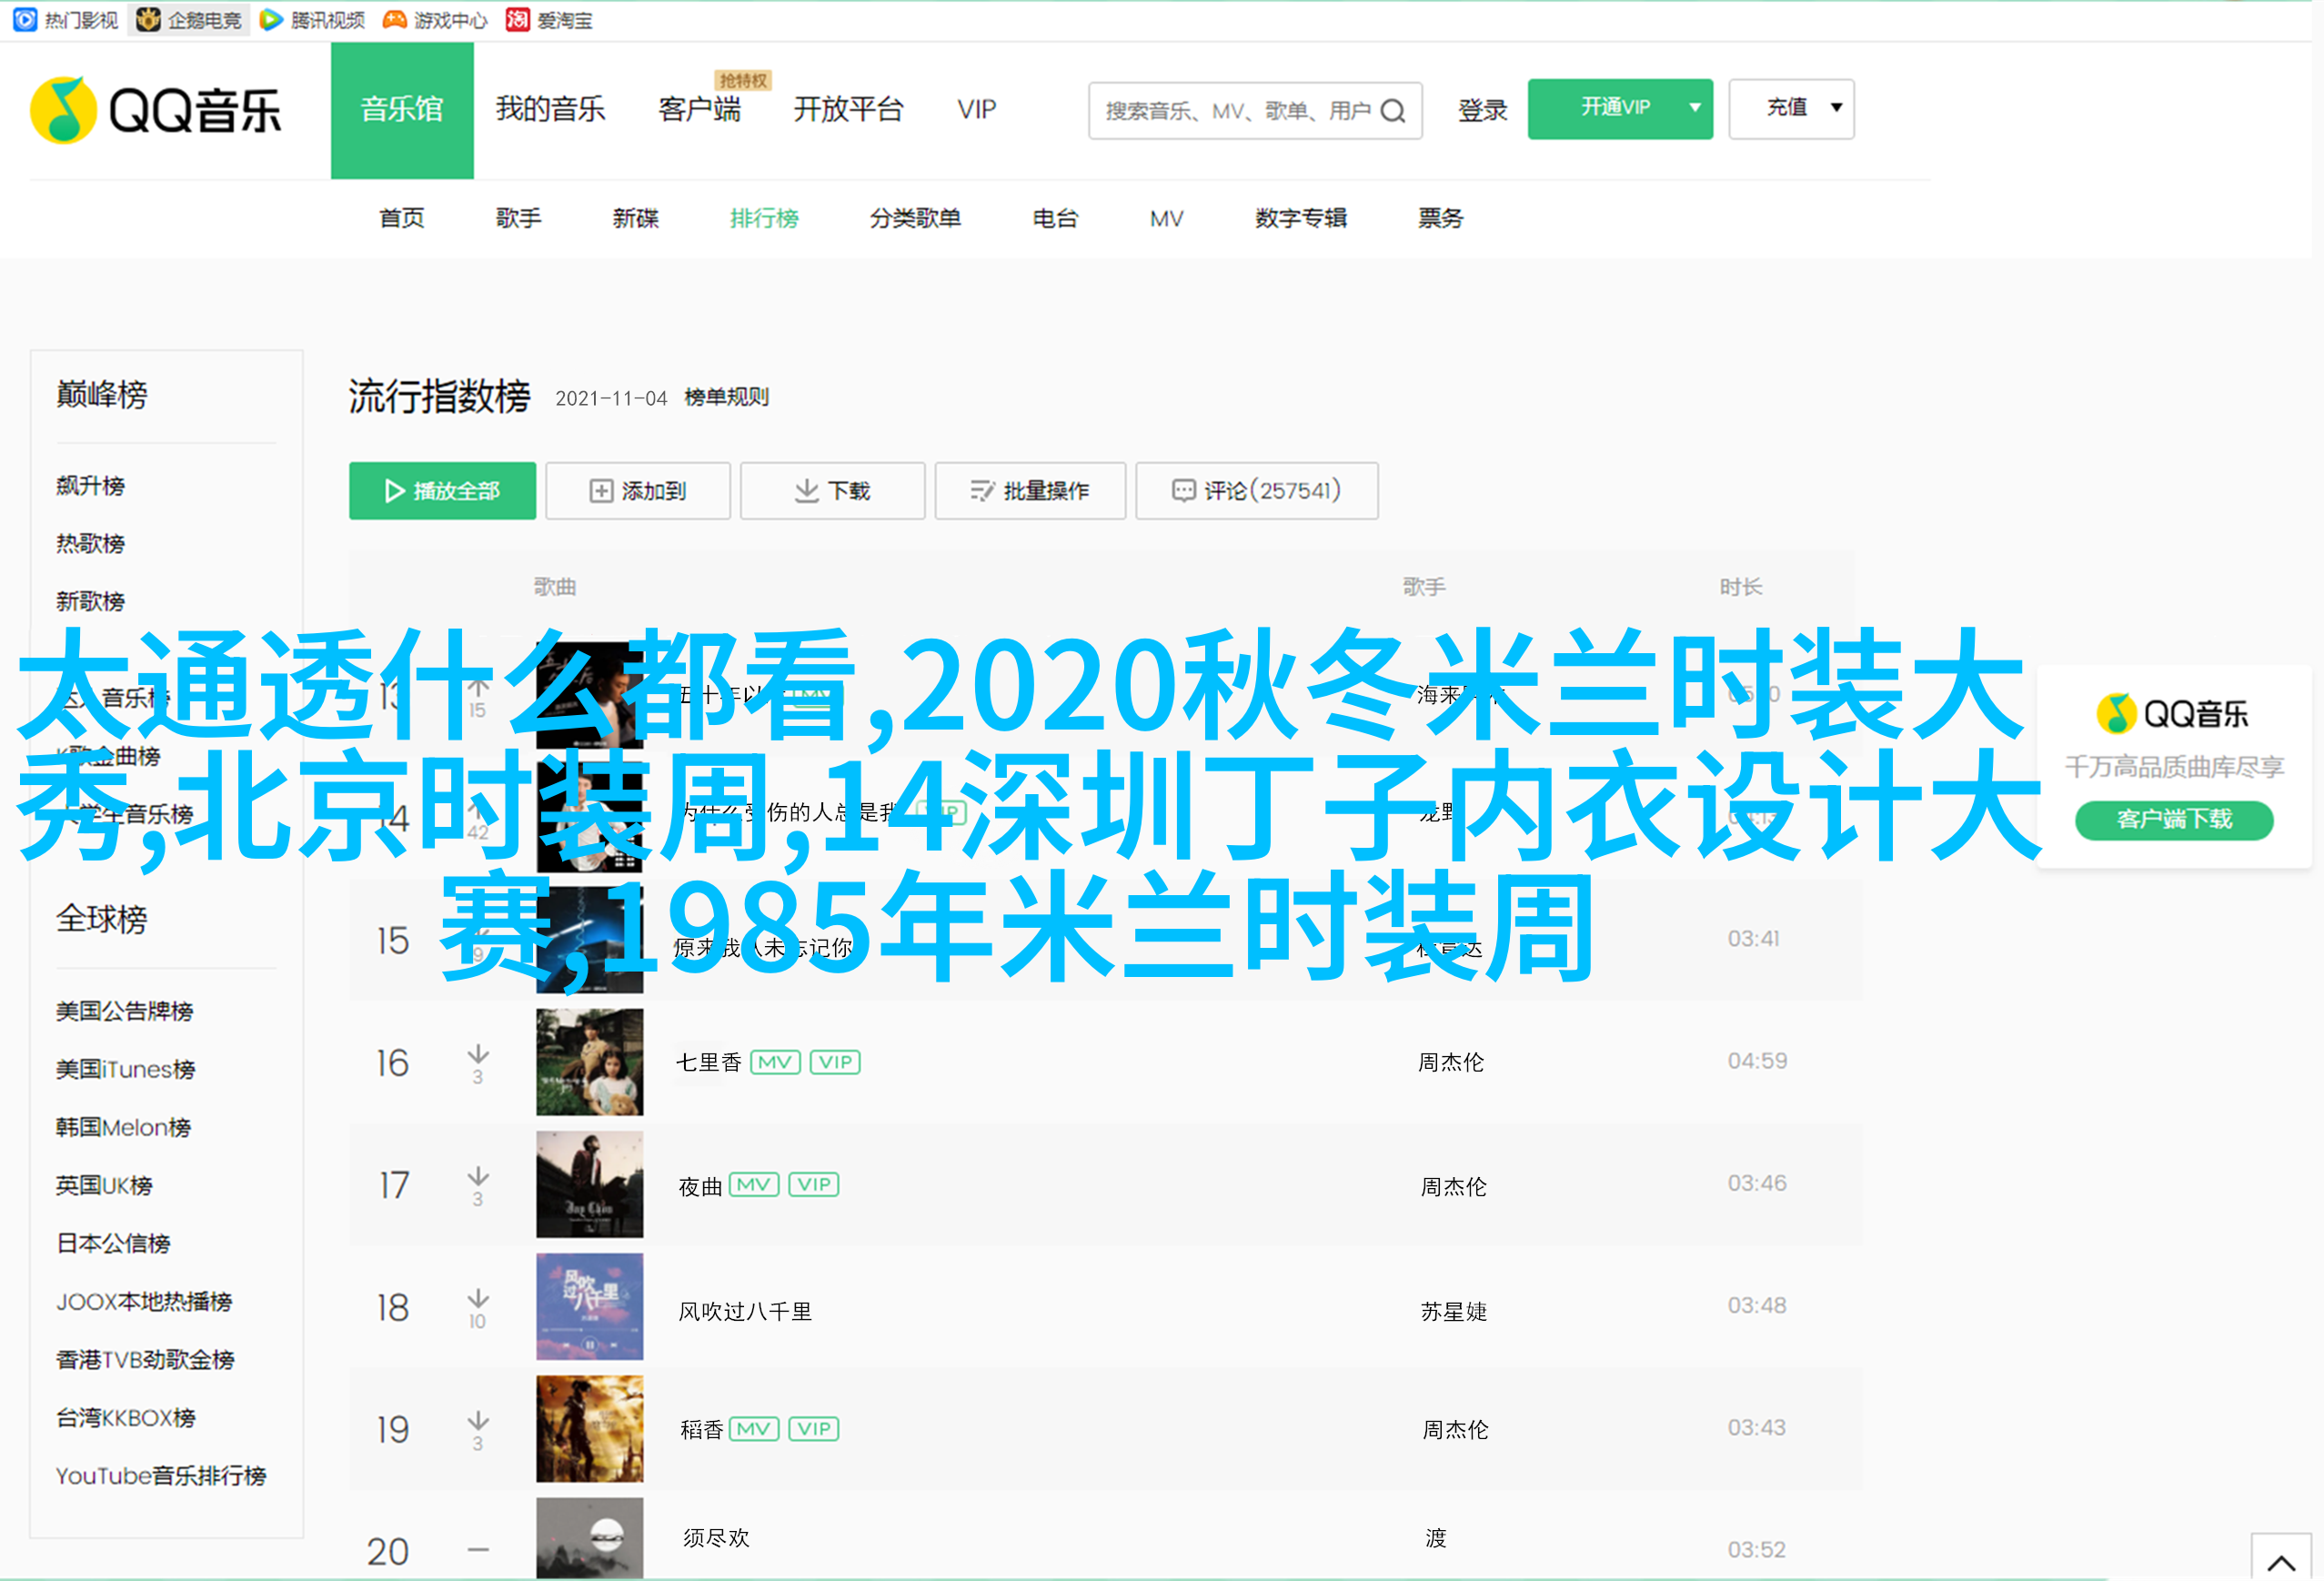Image resolution: width=2324 pixels, height=1581 pixels.
Task: Click 播放全部 button
Action: click(x=442, y=491)
